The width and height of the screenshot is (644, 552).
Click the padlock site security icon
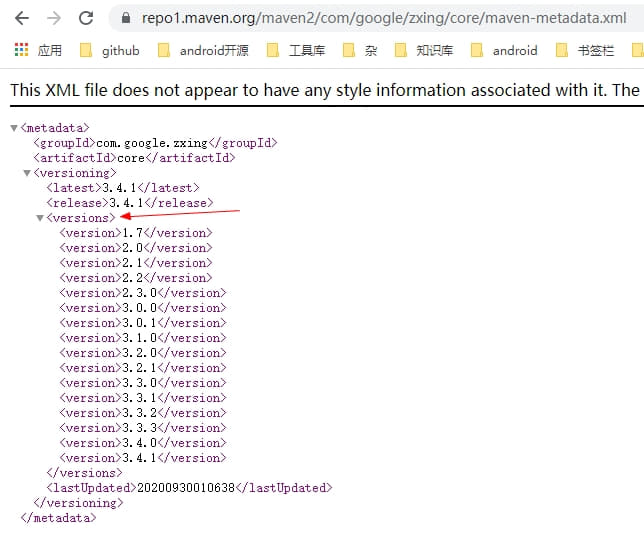point(126,18)
